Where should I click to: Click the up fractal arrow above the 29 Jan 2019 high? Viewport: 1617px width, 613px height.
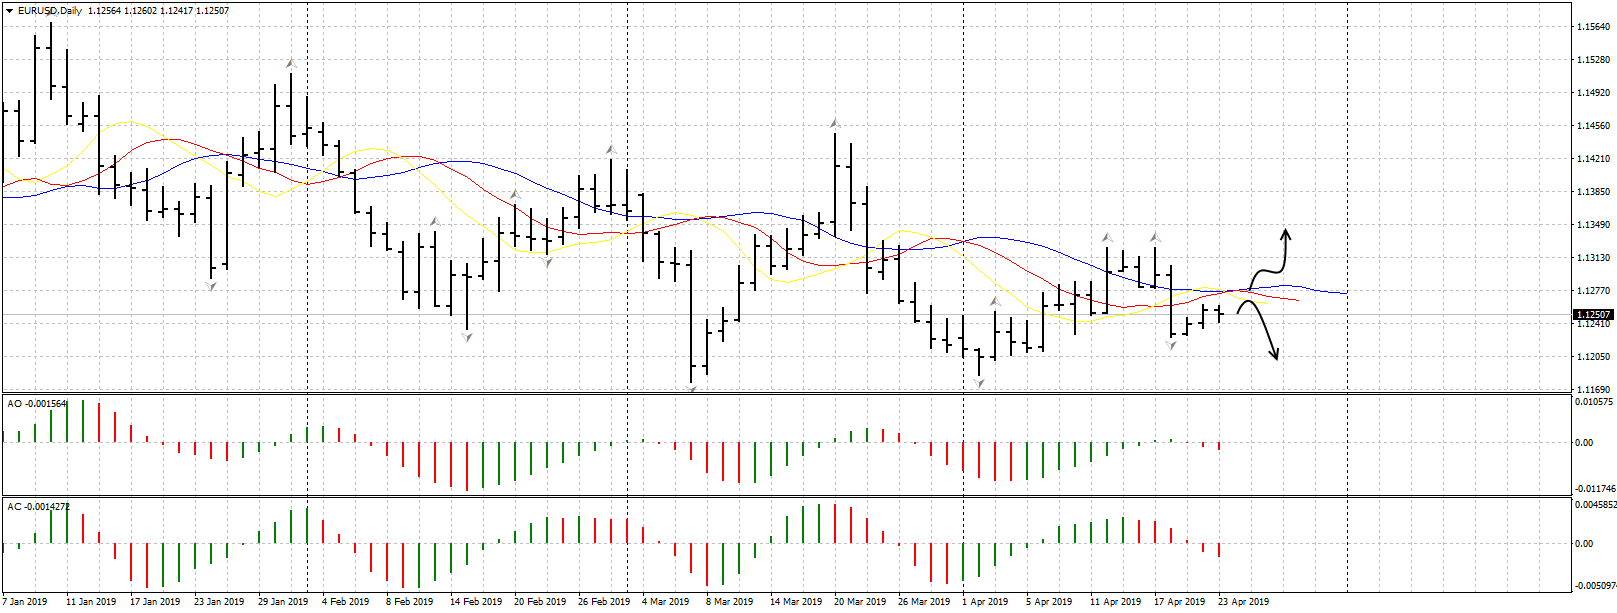(290, 63)
